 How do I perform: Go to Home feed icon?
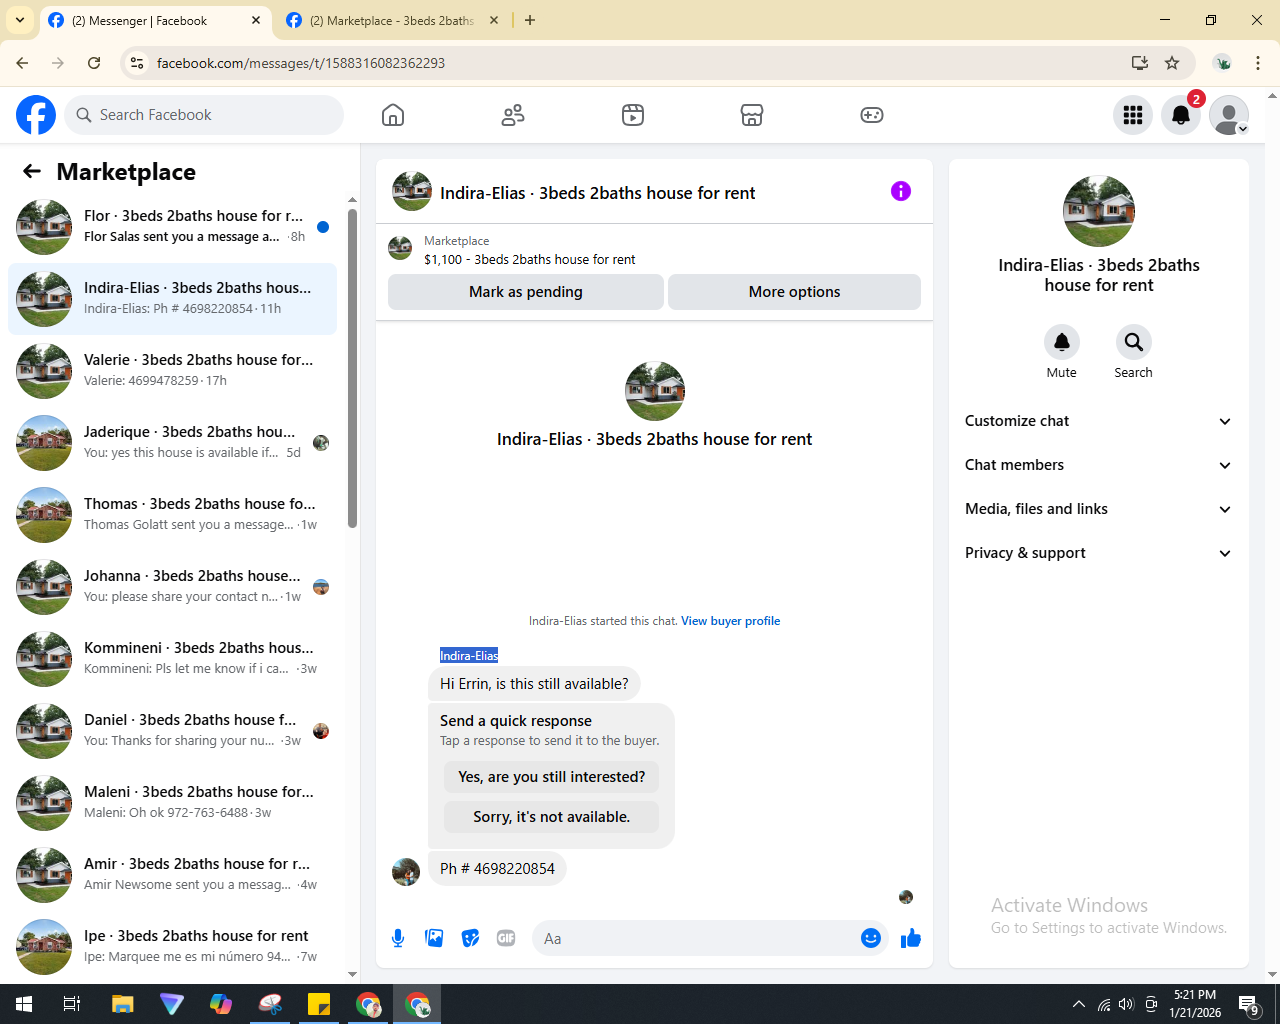coord(393,115)
